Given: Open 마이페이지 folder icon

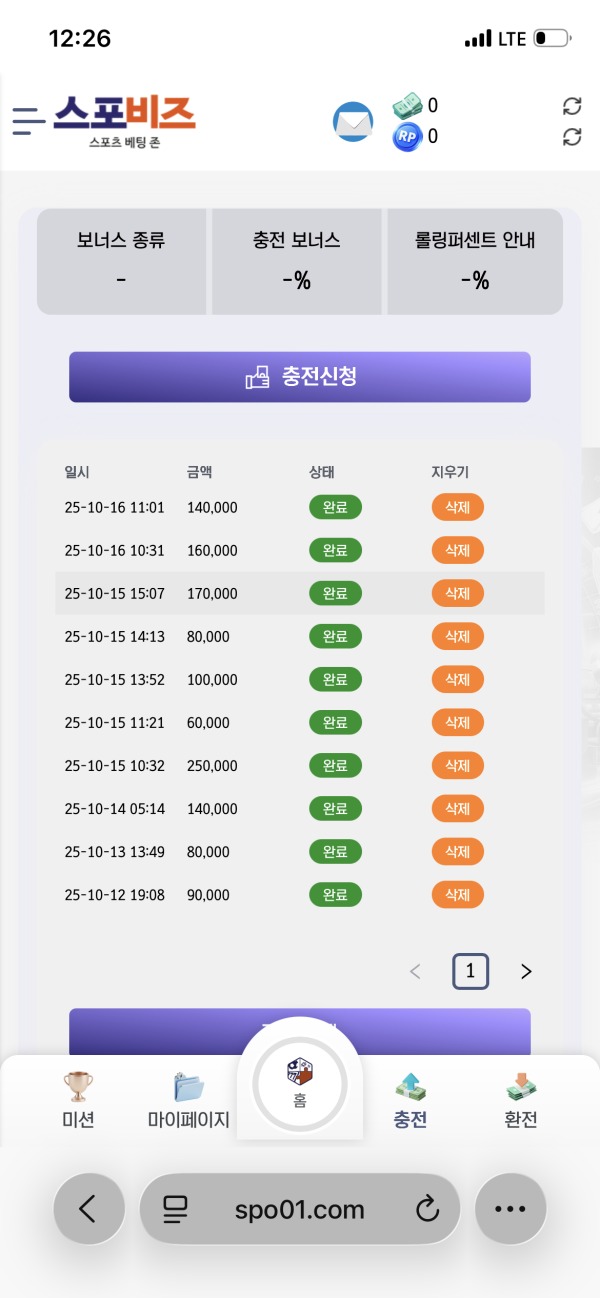Looking at the screenshot, I should click(x=188, y=1084).
